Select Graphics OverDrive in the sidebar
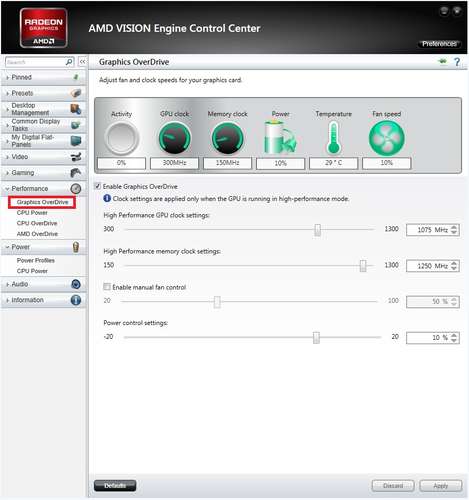The image size is (469, 500). pyautogui.click(x=42, y=202)
